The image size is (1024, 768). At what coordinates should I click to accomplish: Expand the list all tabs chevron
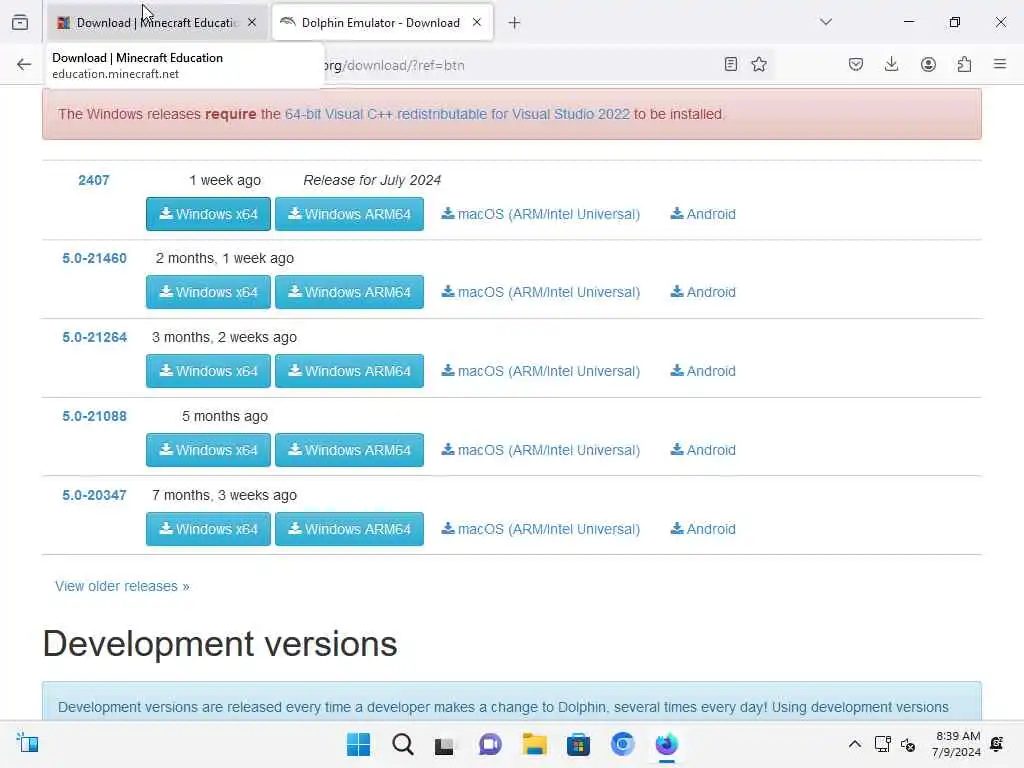pos(826,22)
